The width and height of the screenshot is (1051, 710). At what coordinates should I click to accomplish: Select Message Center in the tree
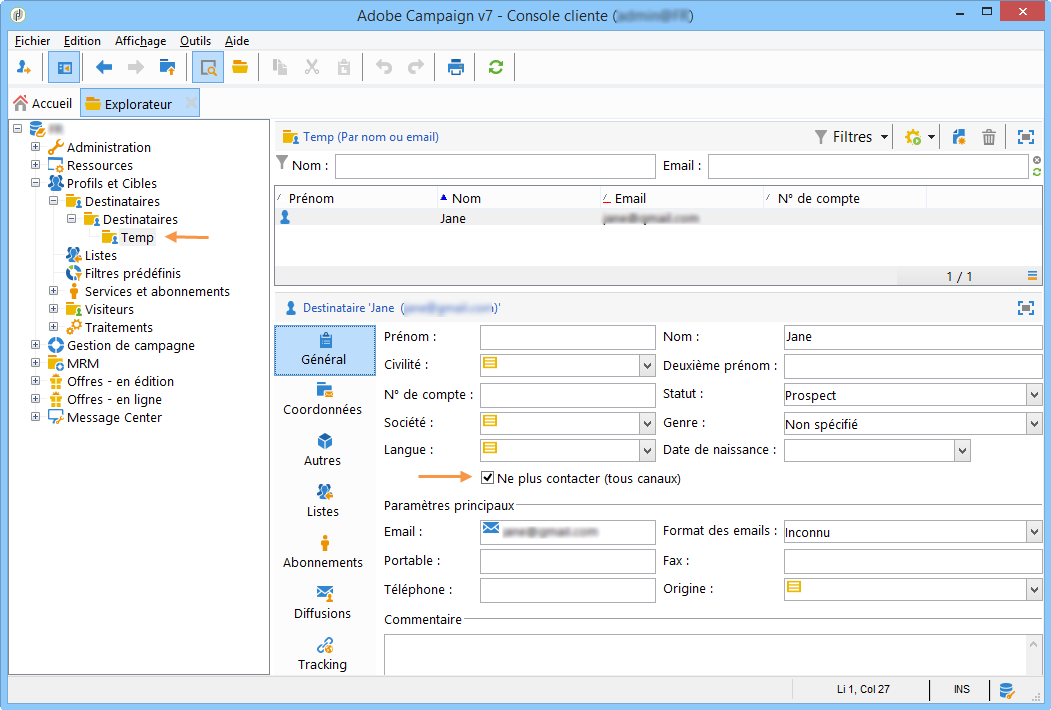click(x=114, y=418)
